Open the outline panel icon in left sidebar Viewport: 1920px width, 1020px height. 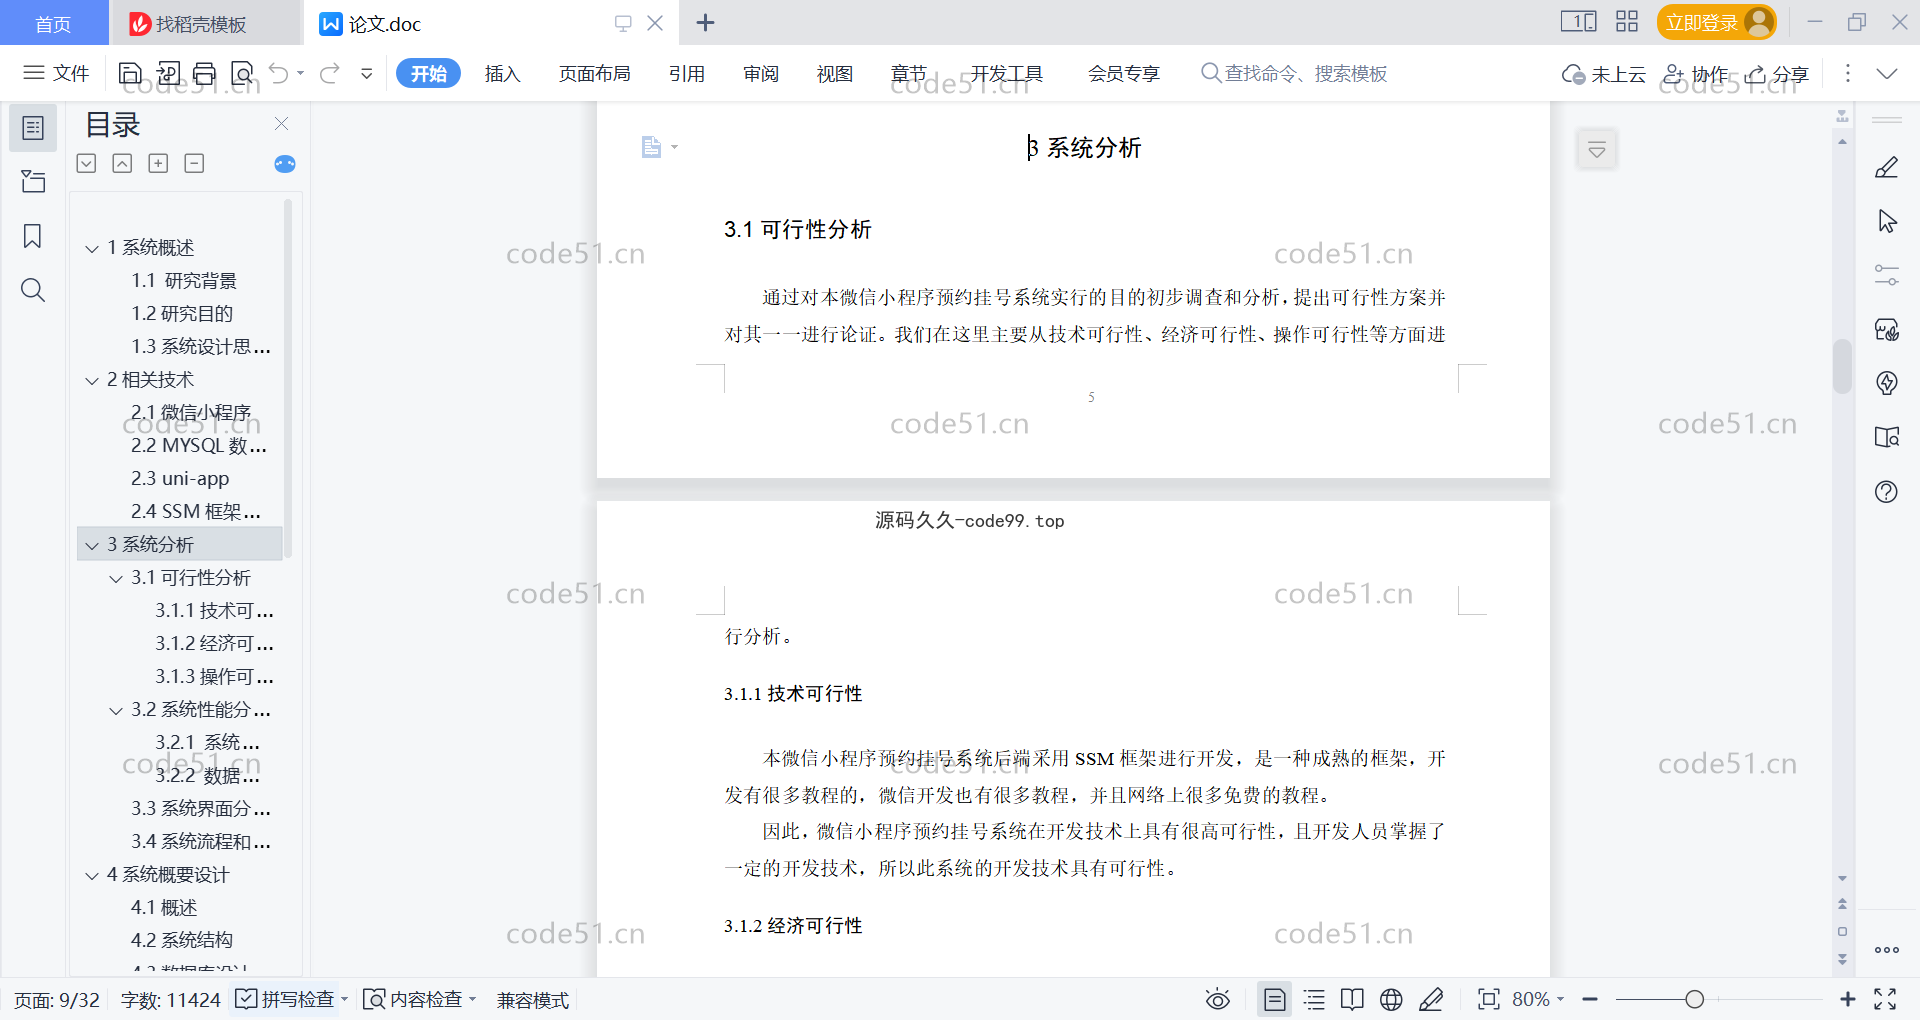point(33,128)
